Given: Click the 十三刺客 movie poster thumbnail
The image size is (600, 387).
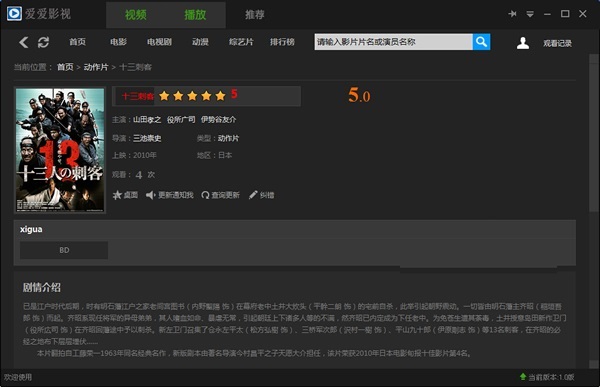Looking at the screenshot, I should click(x=60, y=150).
